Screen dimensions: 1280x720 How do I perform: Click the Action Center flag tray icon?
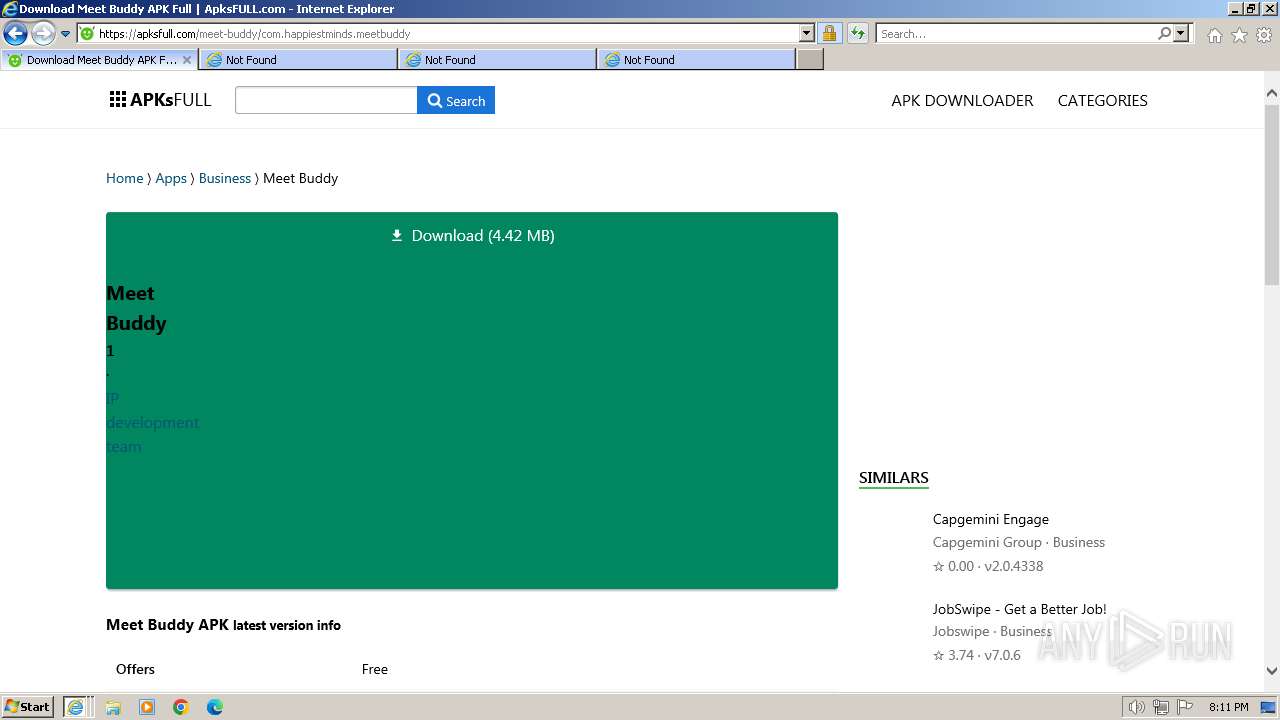point(1184,707)
